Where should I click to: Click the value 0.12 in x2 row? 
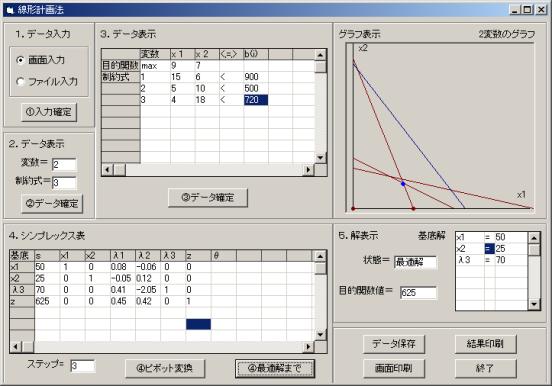point(148,278)
